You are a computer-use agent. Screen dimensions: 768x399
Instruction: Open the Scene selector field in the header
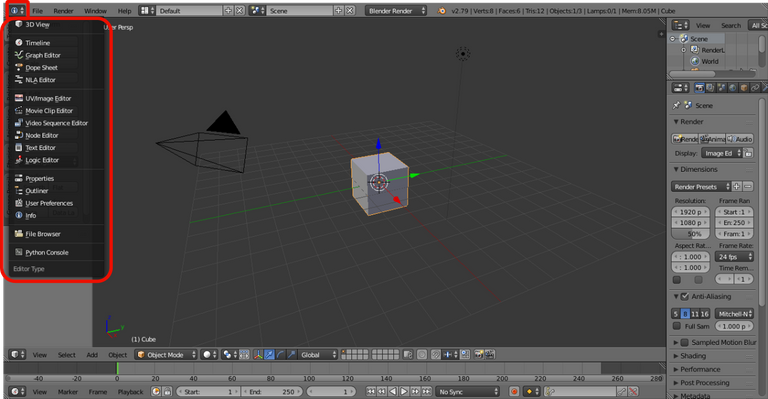[x=301, y=11]
